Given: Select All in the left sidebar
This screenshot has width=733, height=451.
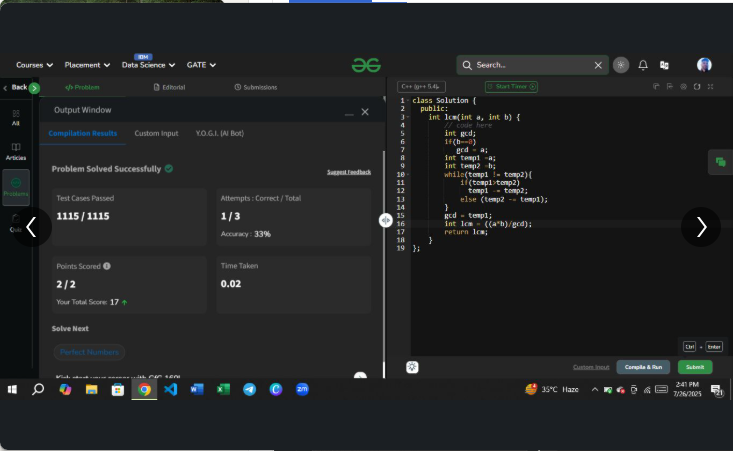Looking at the screenshot, I should point(16,118).
